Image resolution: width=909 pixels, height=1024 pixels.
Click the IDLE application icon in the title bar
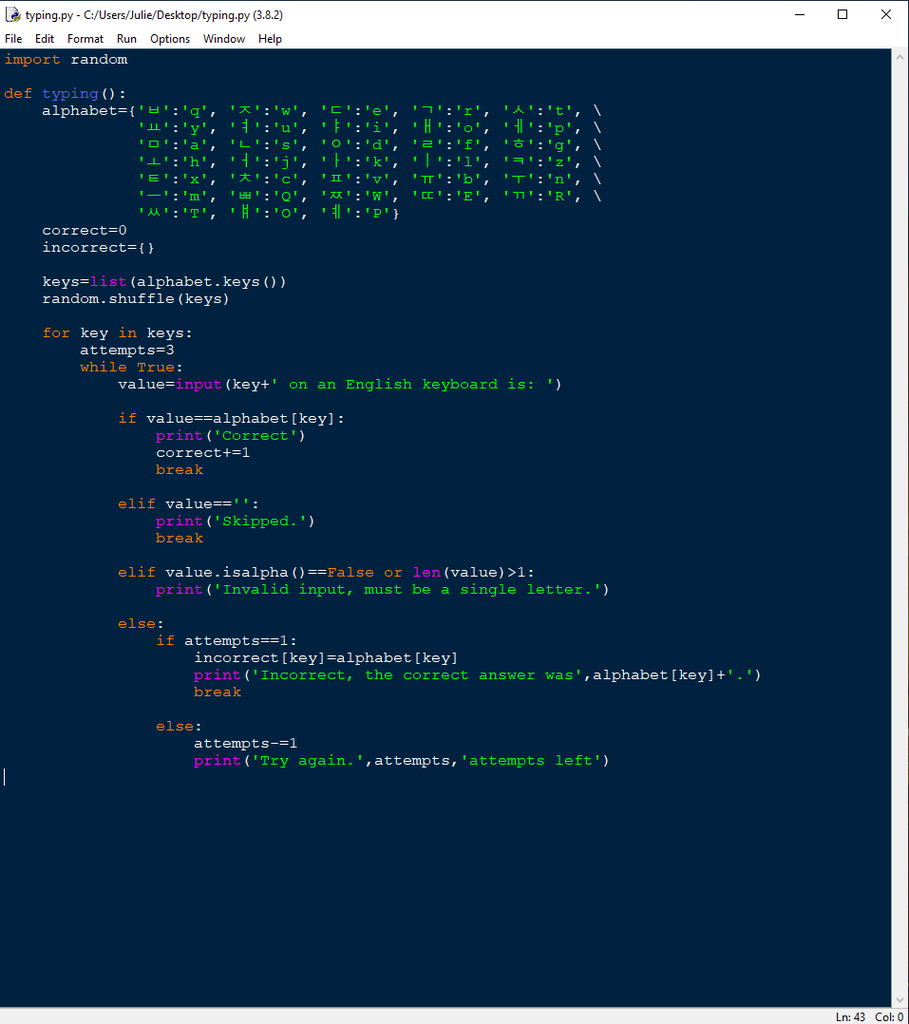coord(12,14)
